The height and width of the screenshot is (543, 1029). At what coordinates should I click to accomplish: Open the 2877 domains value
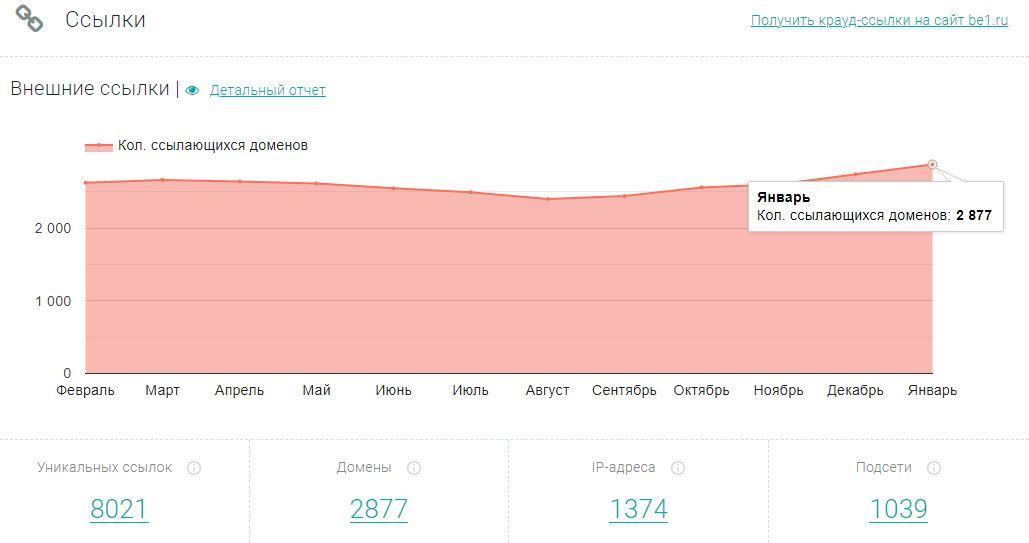pos(379,509)
